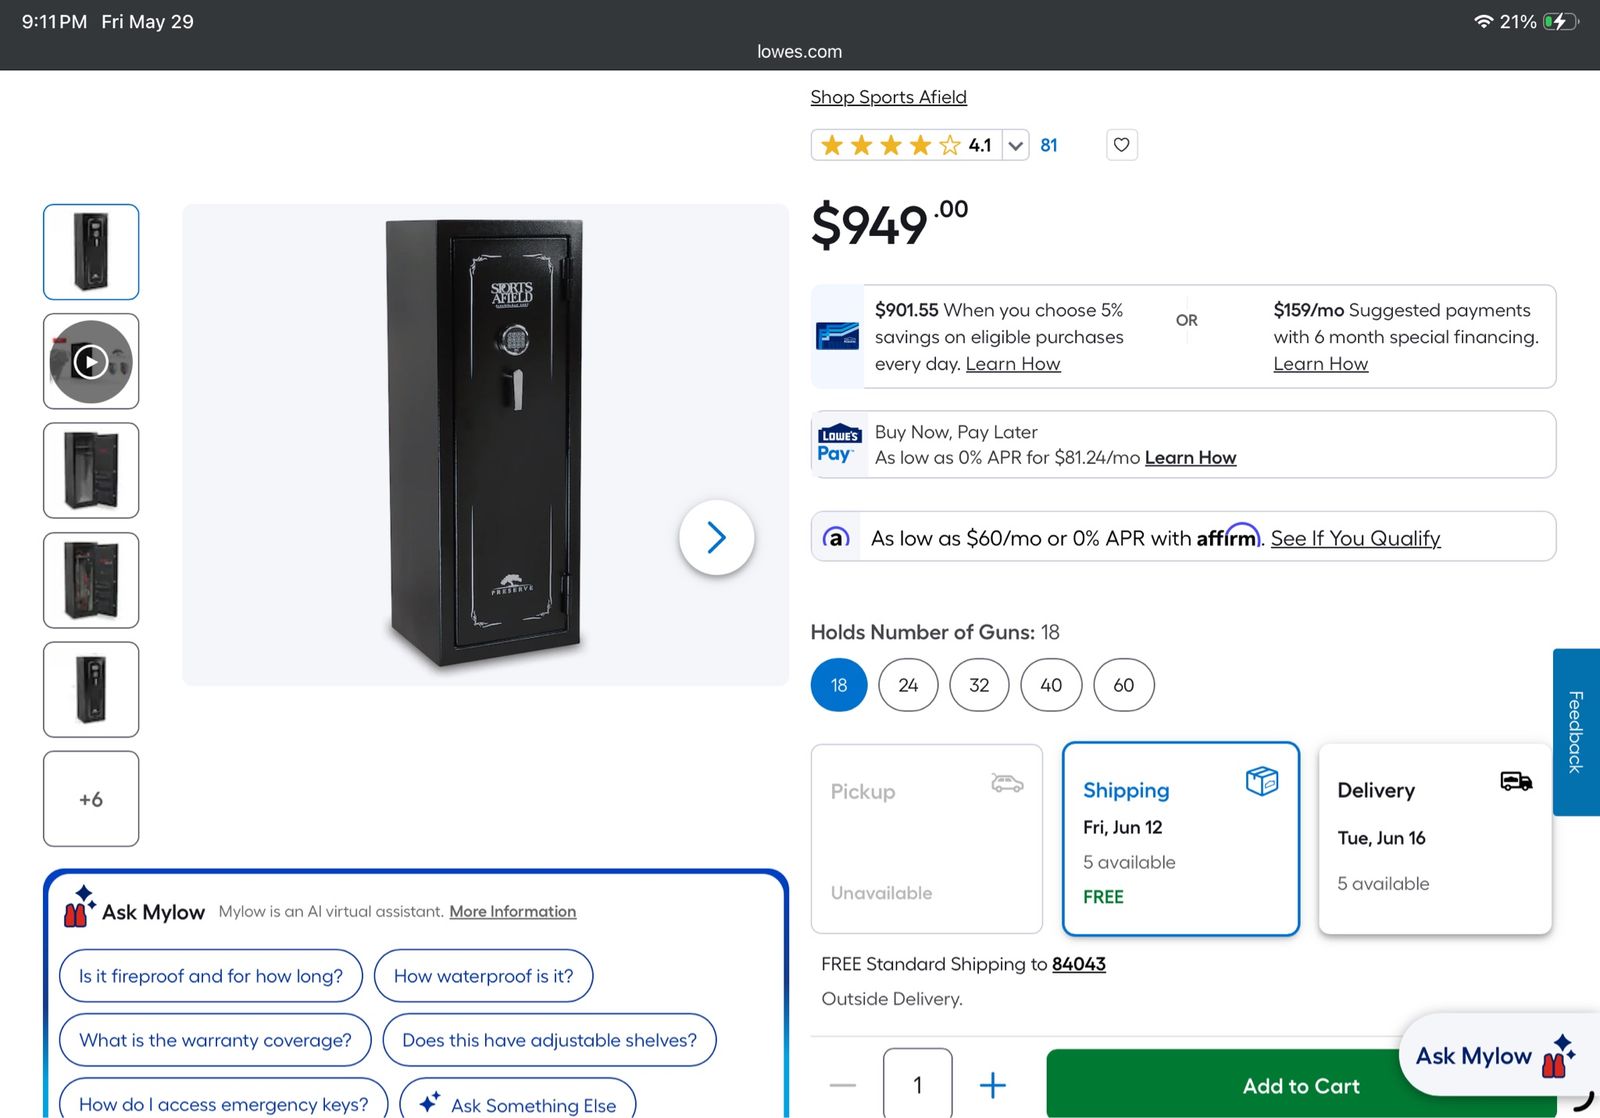Tap the lowes.com address bar
Screen dimensions: 1600x1118
click(x=799, y=52)
